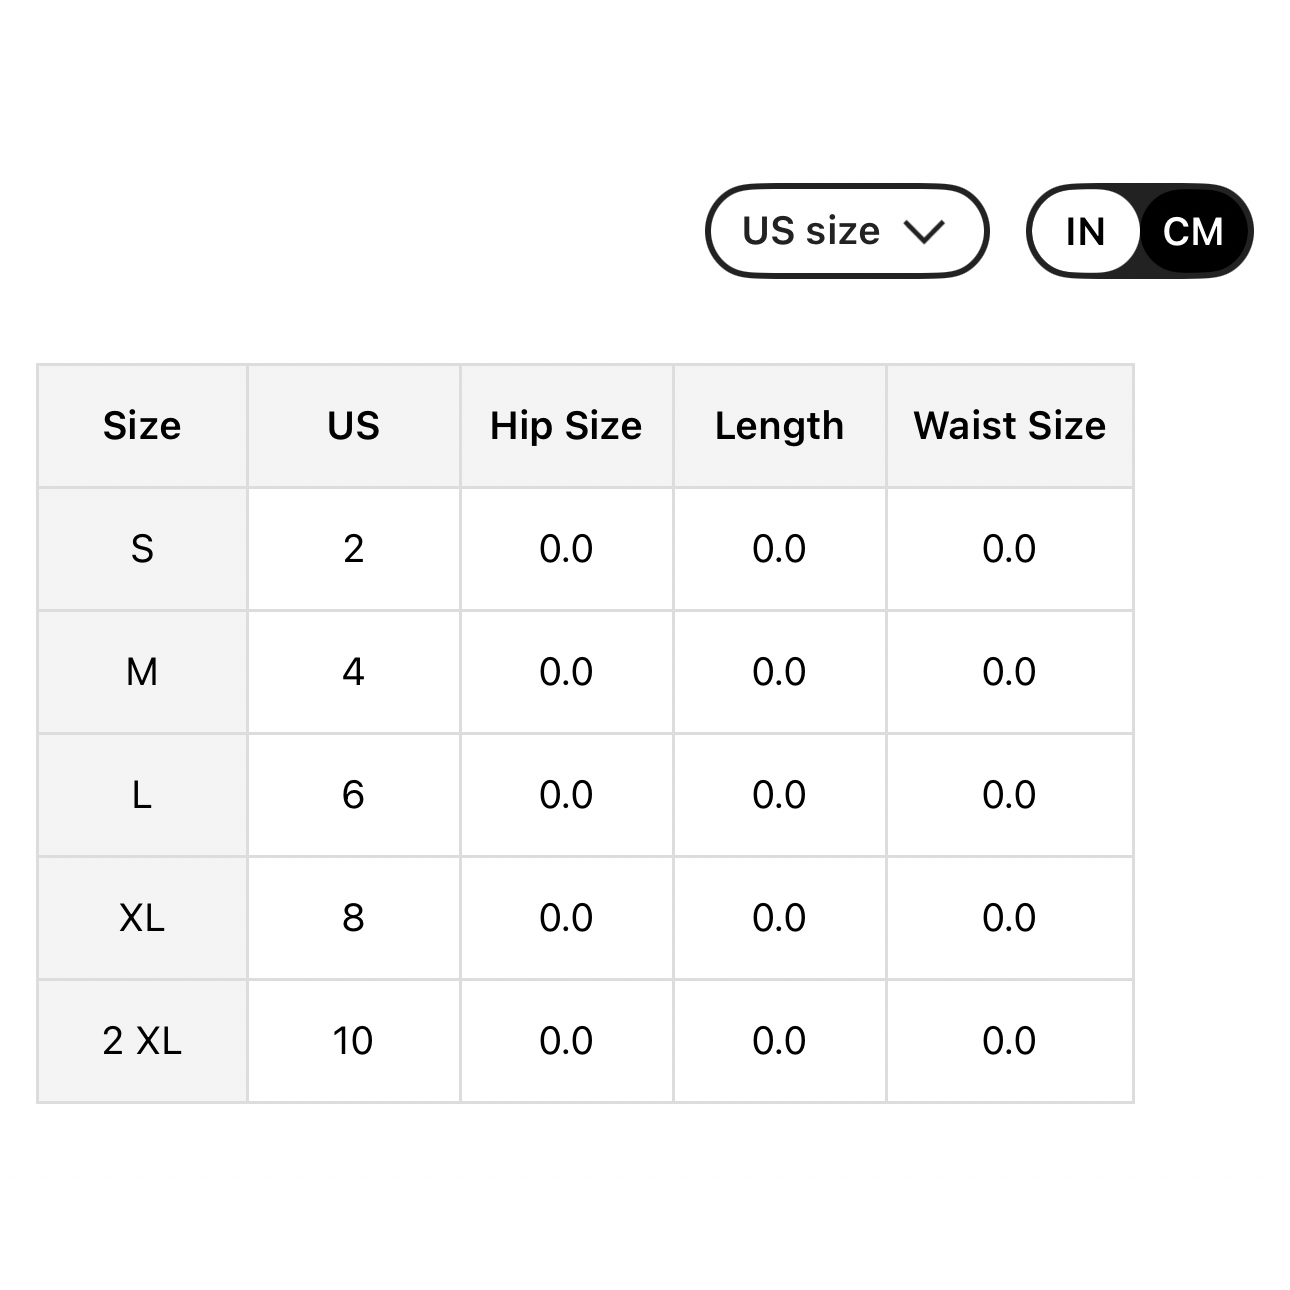Viewport: 1290px width, 1290px height.
Task: Select CM on the unit switch
Action: pyautogui.click(x=1194, y=230)
